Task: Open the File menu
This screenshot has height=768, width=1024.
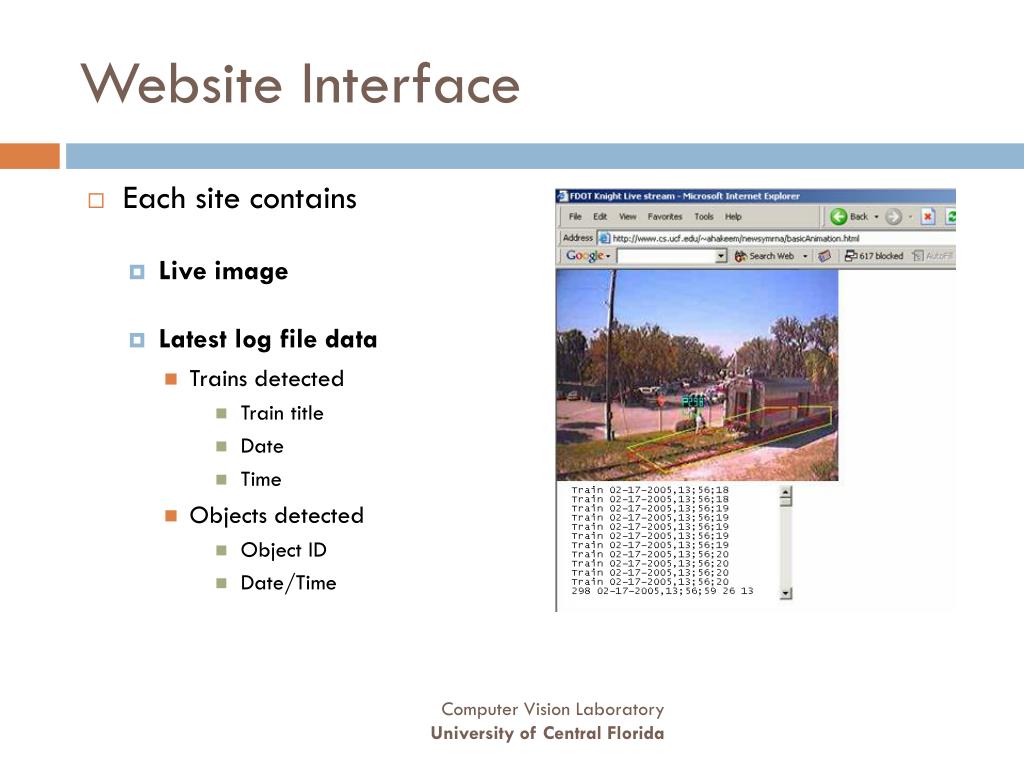Action: tap(575, 217)
